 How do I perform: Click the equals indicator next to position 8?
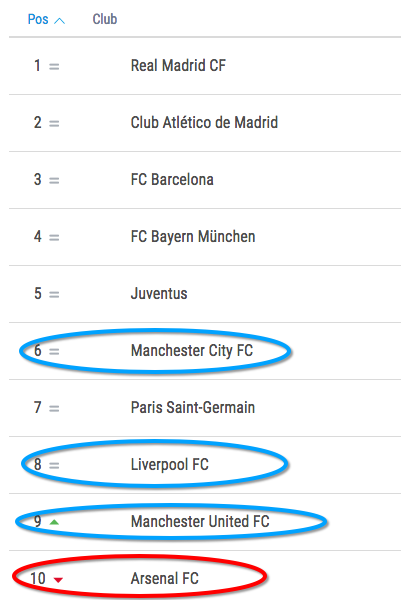click(x=54, y=466)
